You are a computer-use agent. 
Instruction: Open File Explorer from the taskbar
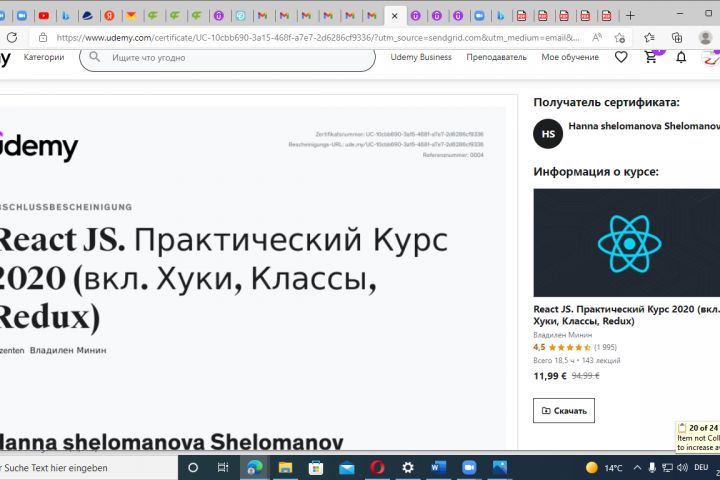pos(285,468)
